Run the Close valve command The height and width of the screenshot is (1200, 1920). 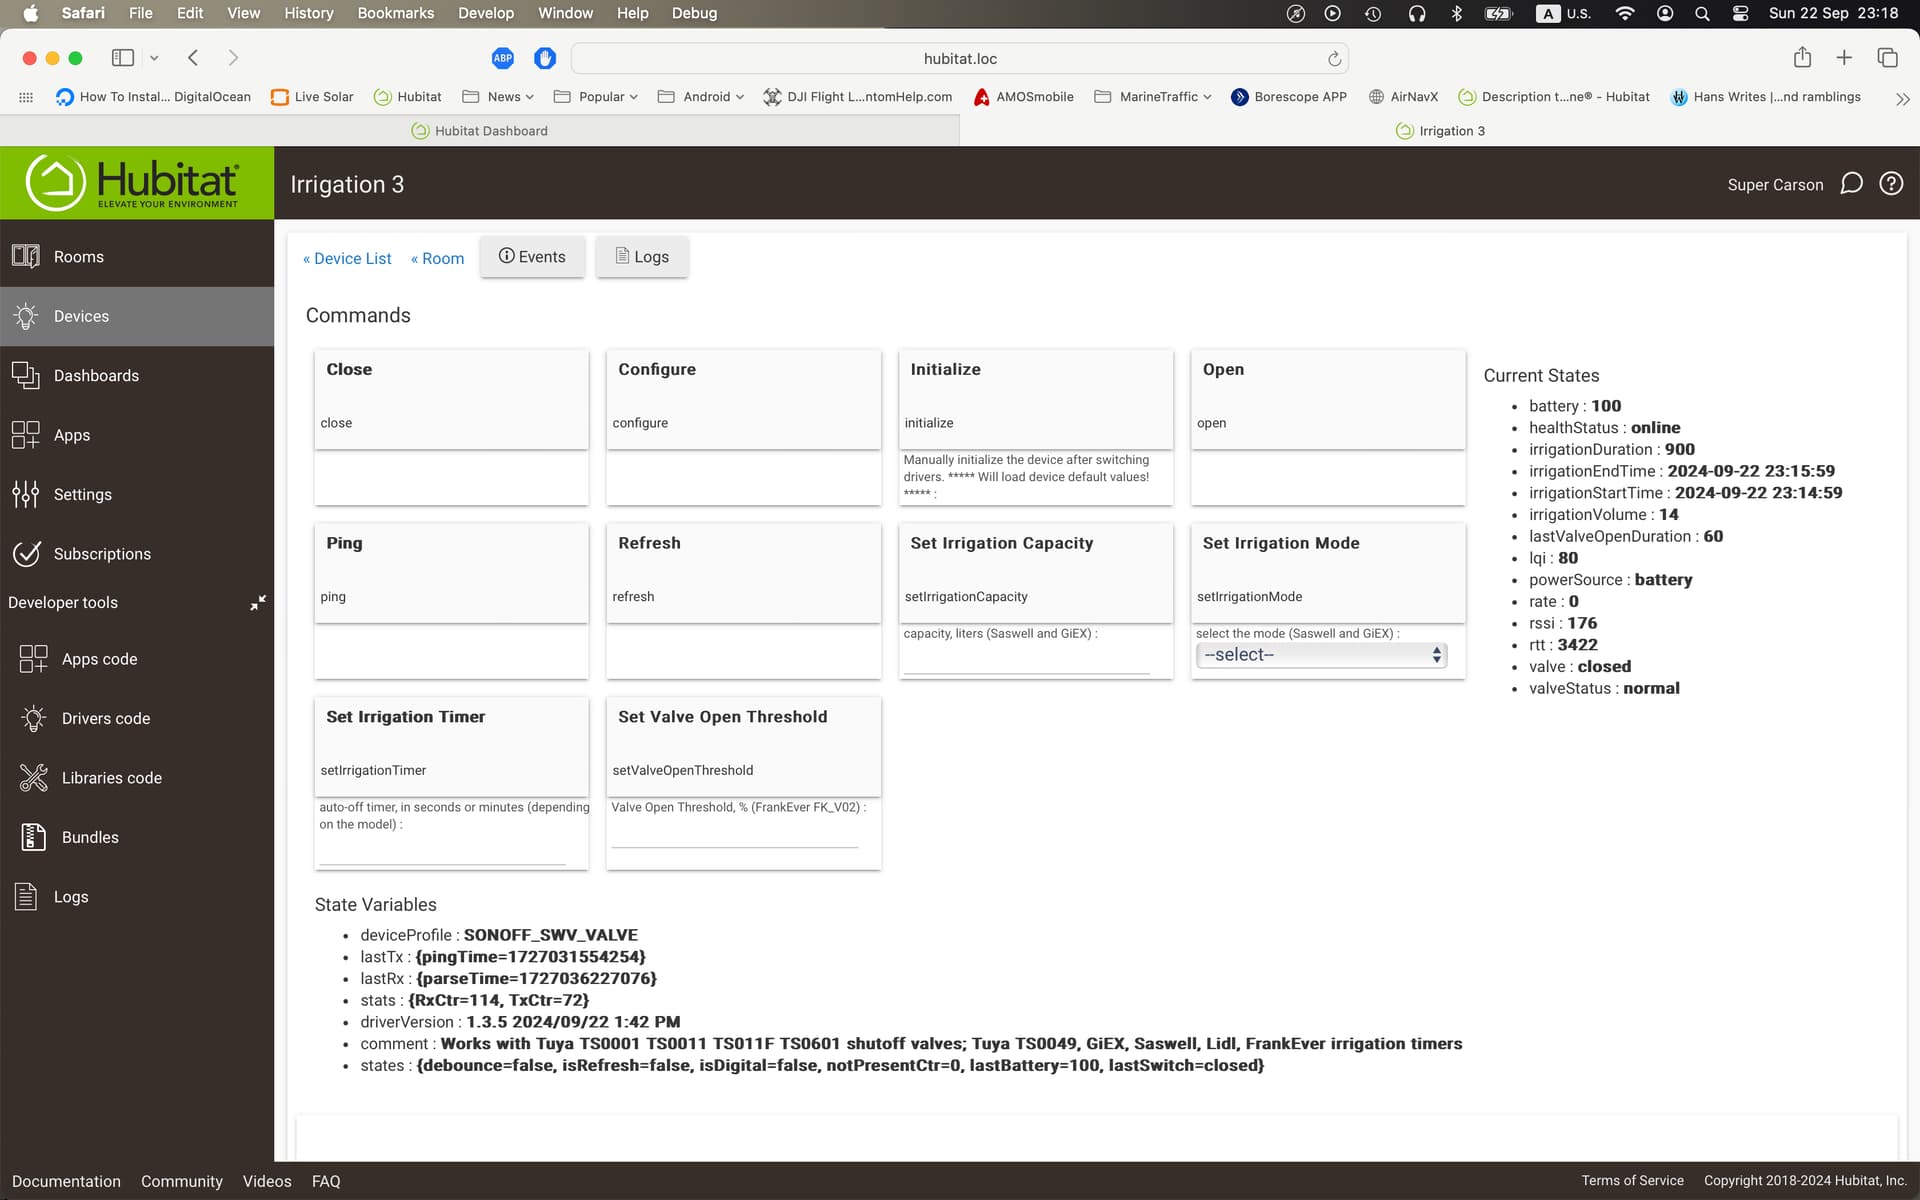[x=451, y=398]
